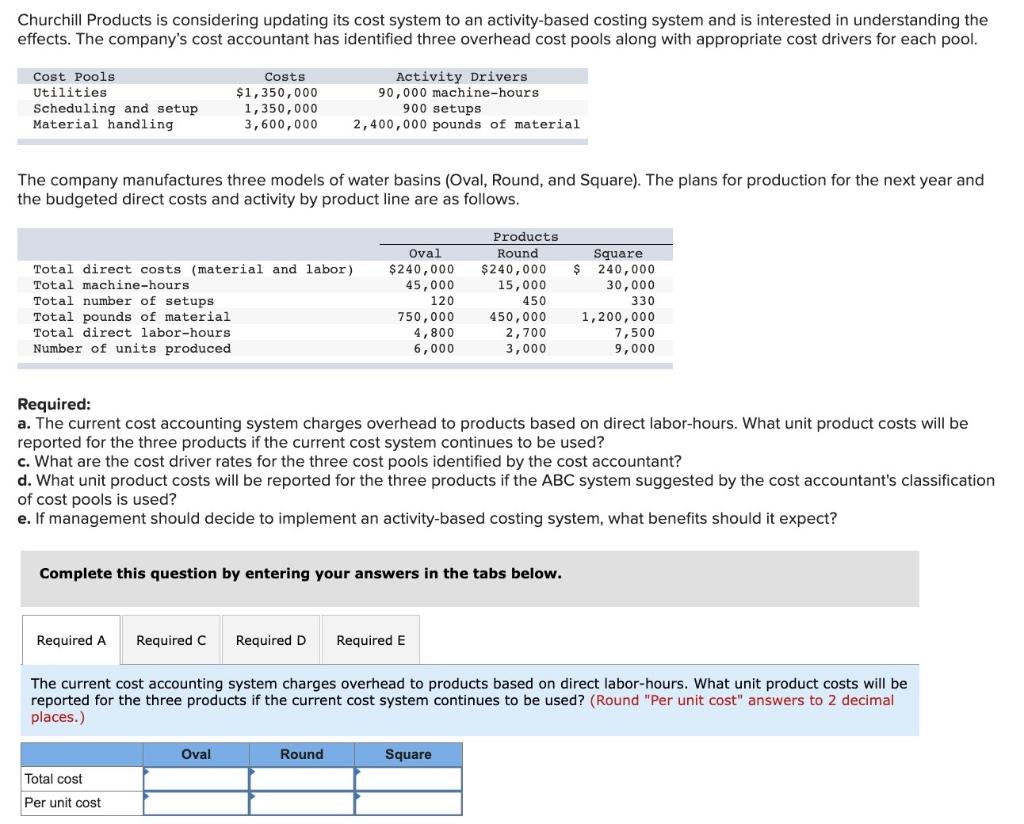Click the Square column header in answer table

408,754
